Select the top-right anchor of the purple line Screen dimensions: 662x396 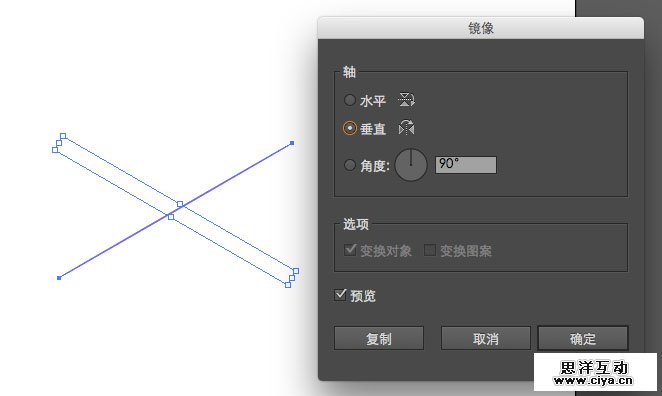[x=292, y=143]
